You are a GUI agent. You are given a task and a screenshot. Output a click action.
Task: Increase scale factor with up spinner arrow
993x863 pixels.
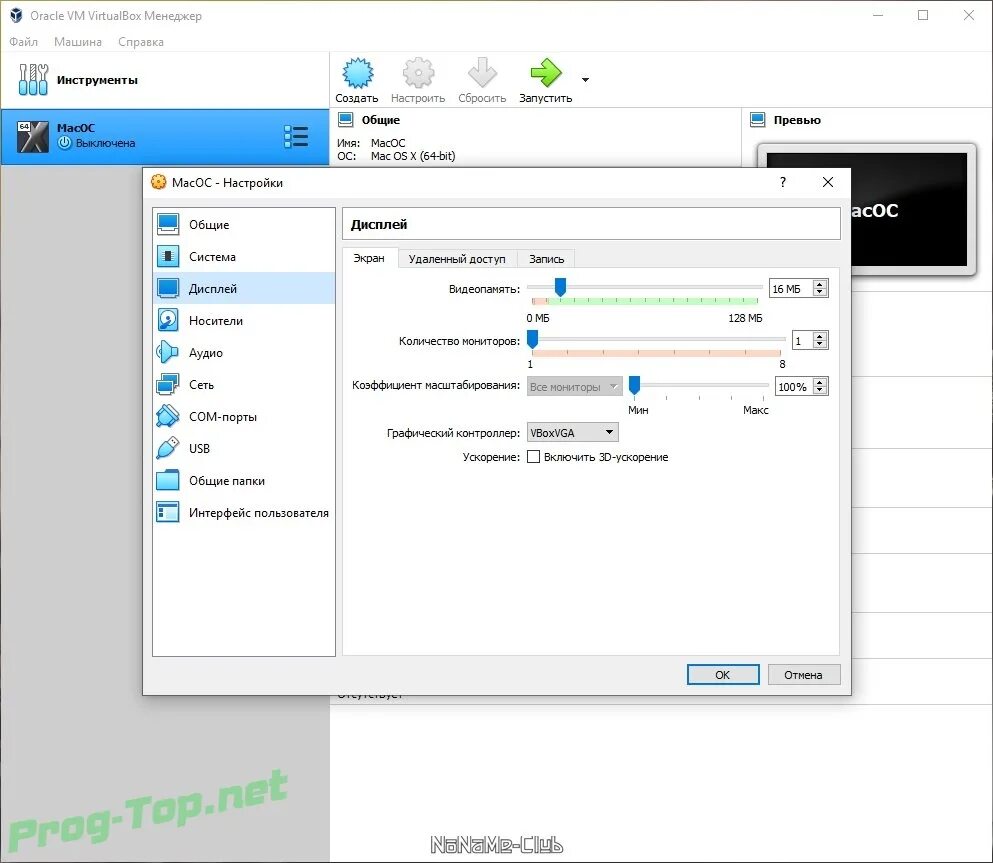point(820,382)
